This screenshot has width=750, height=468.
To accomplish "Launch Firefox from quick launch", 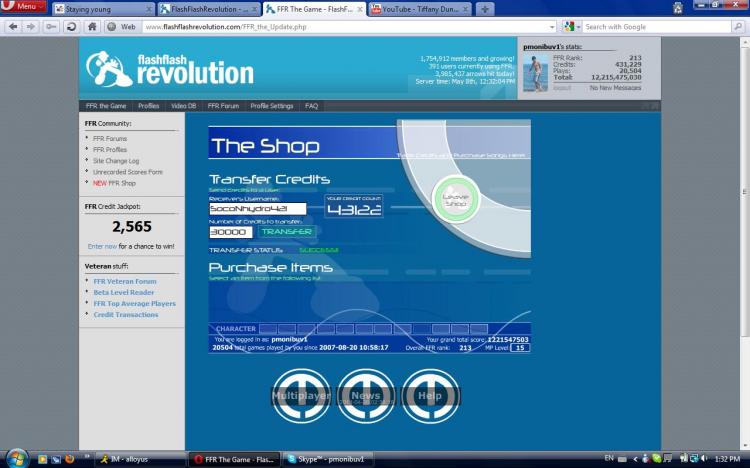I will tap(69, 459).
